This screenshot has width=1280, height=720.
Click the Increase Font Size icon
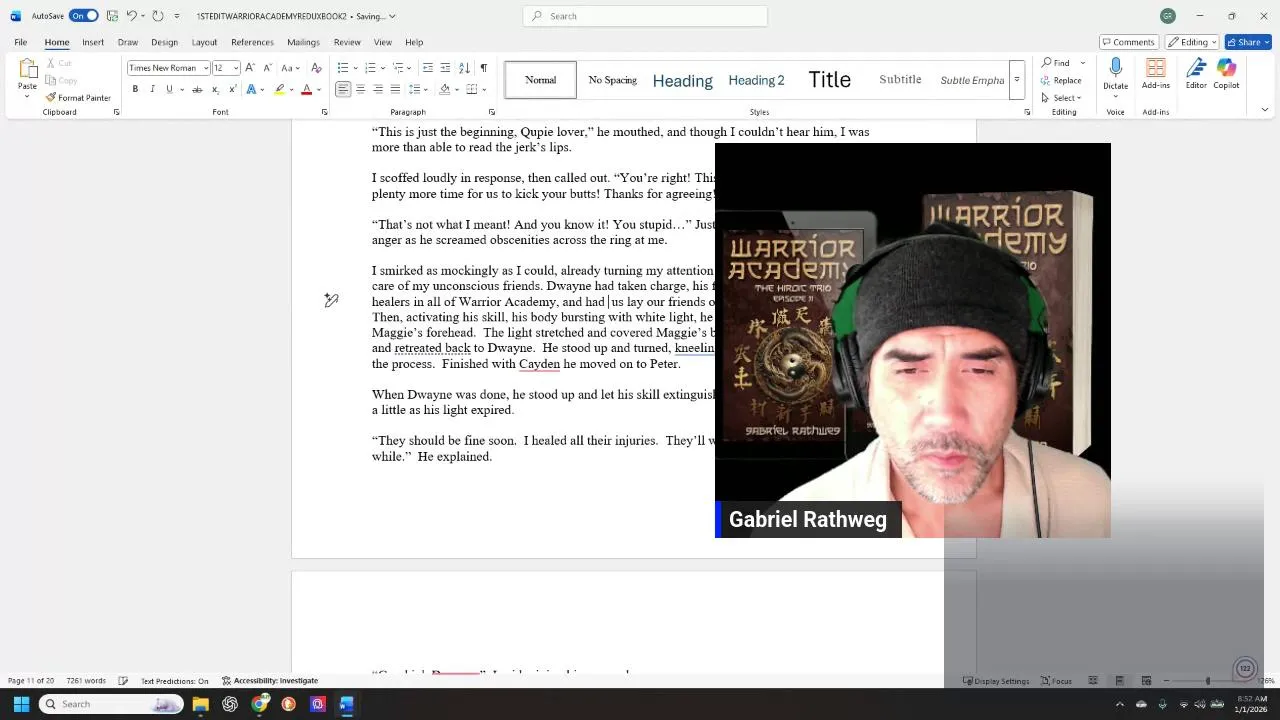250,68
